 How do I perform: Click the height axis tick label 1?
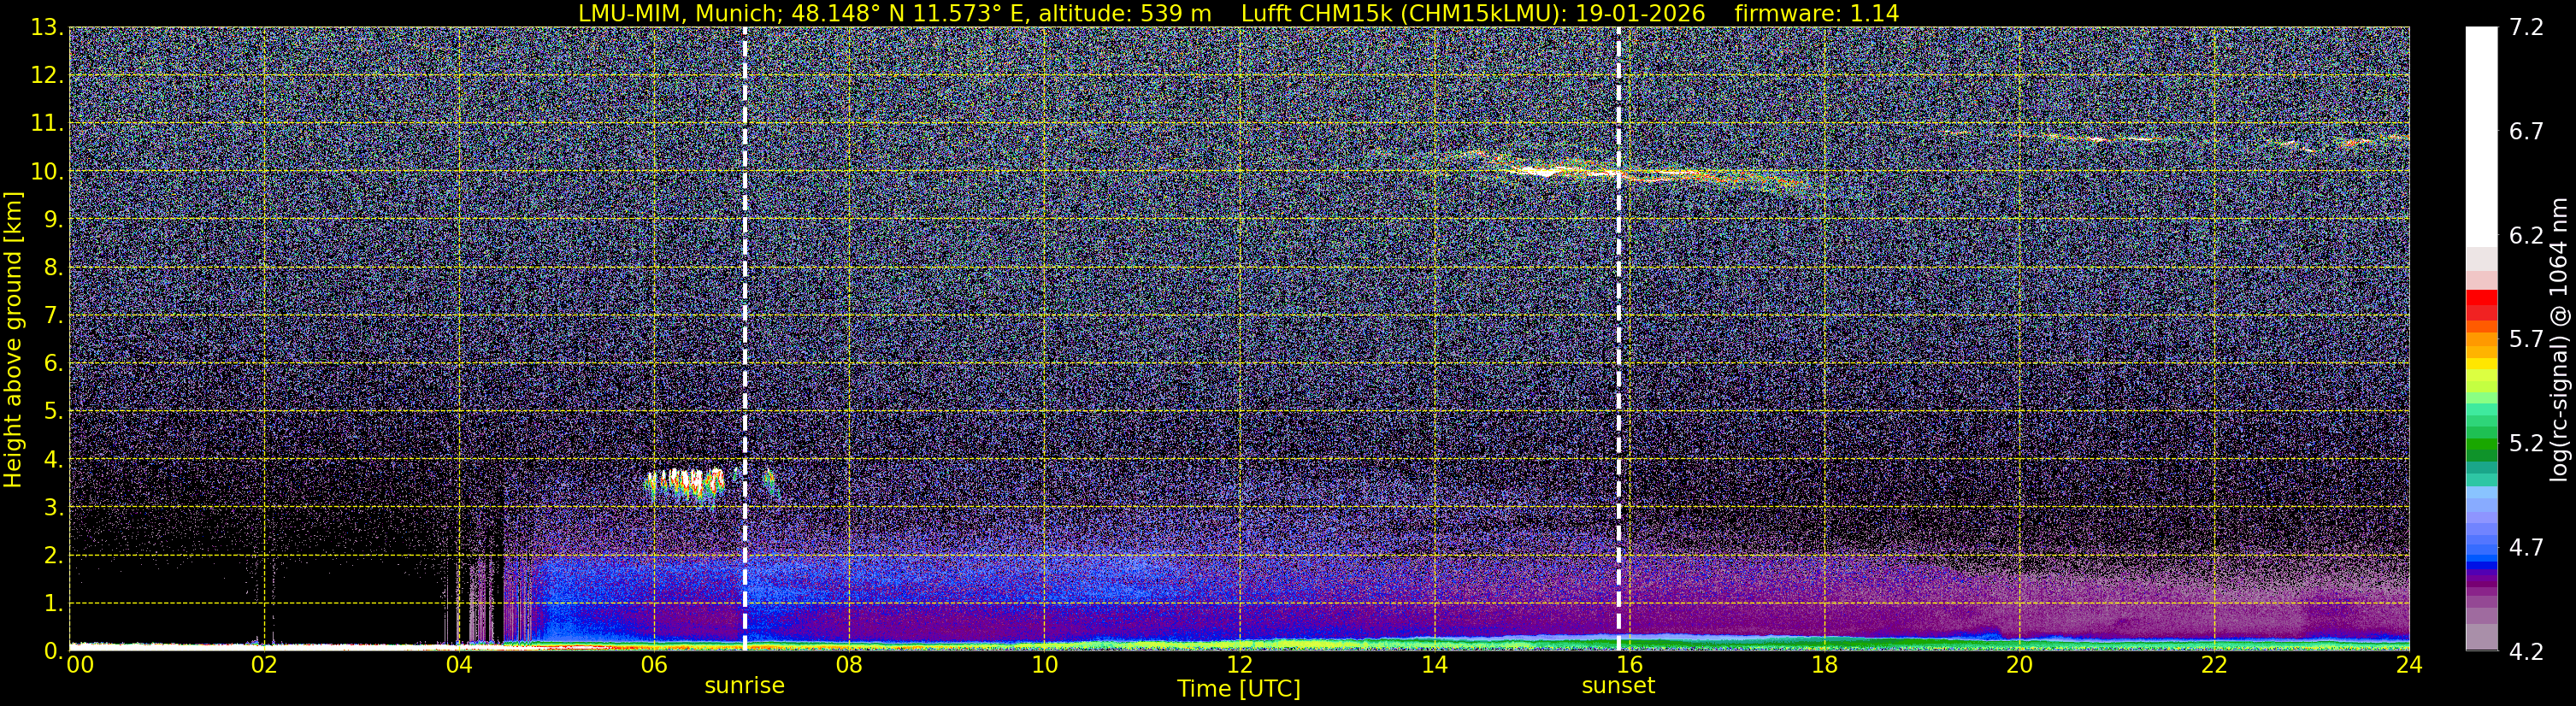click(x=52, y=604)
